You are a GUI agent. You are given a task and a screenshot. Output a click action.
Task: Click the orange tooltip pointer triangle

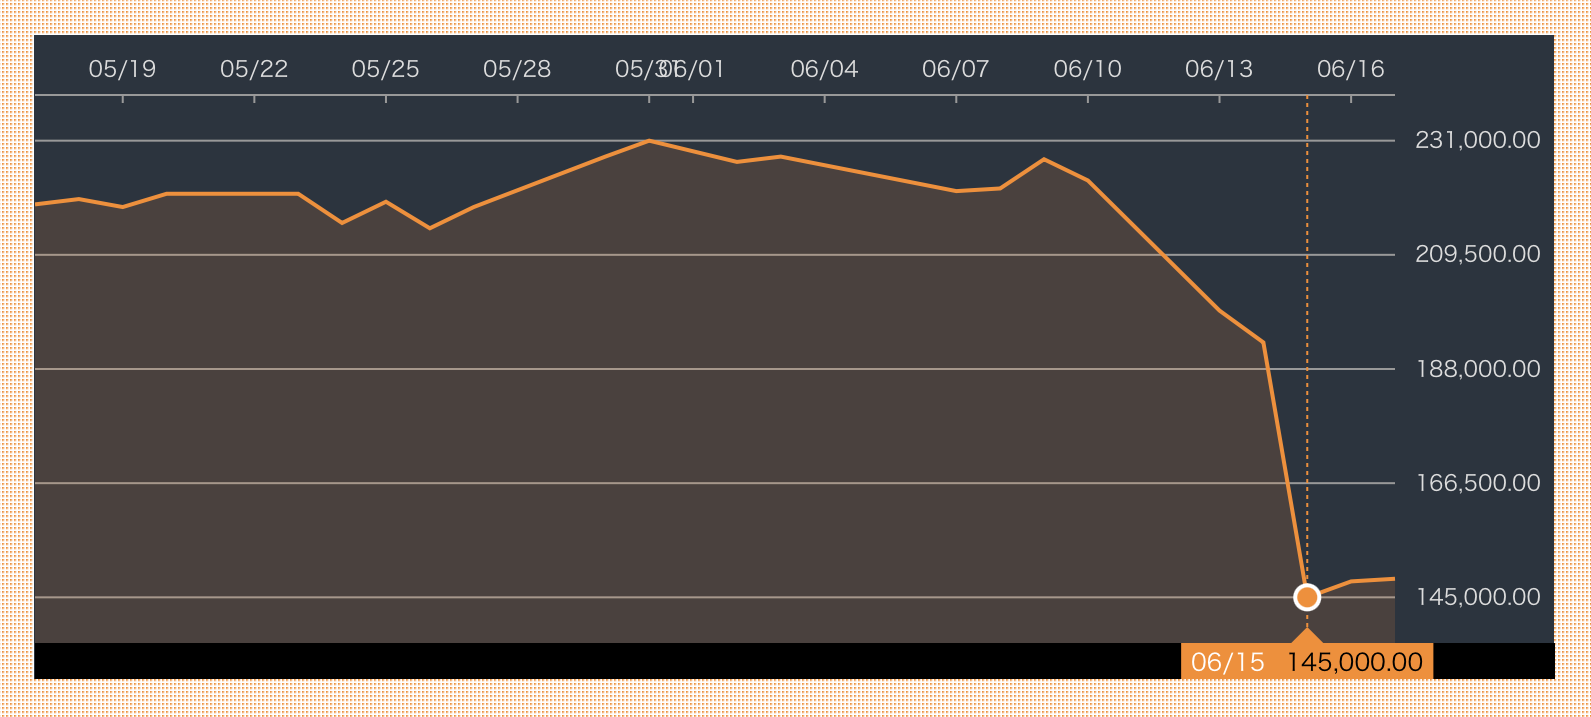[x=1306, y=636]
